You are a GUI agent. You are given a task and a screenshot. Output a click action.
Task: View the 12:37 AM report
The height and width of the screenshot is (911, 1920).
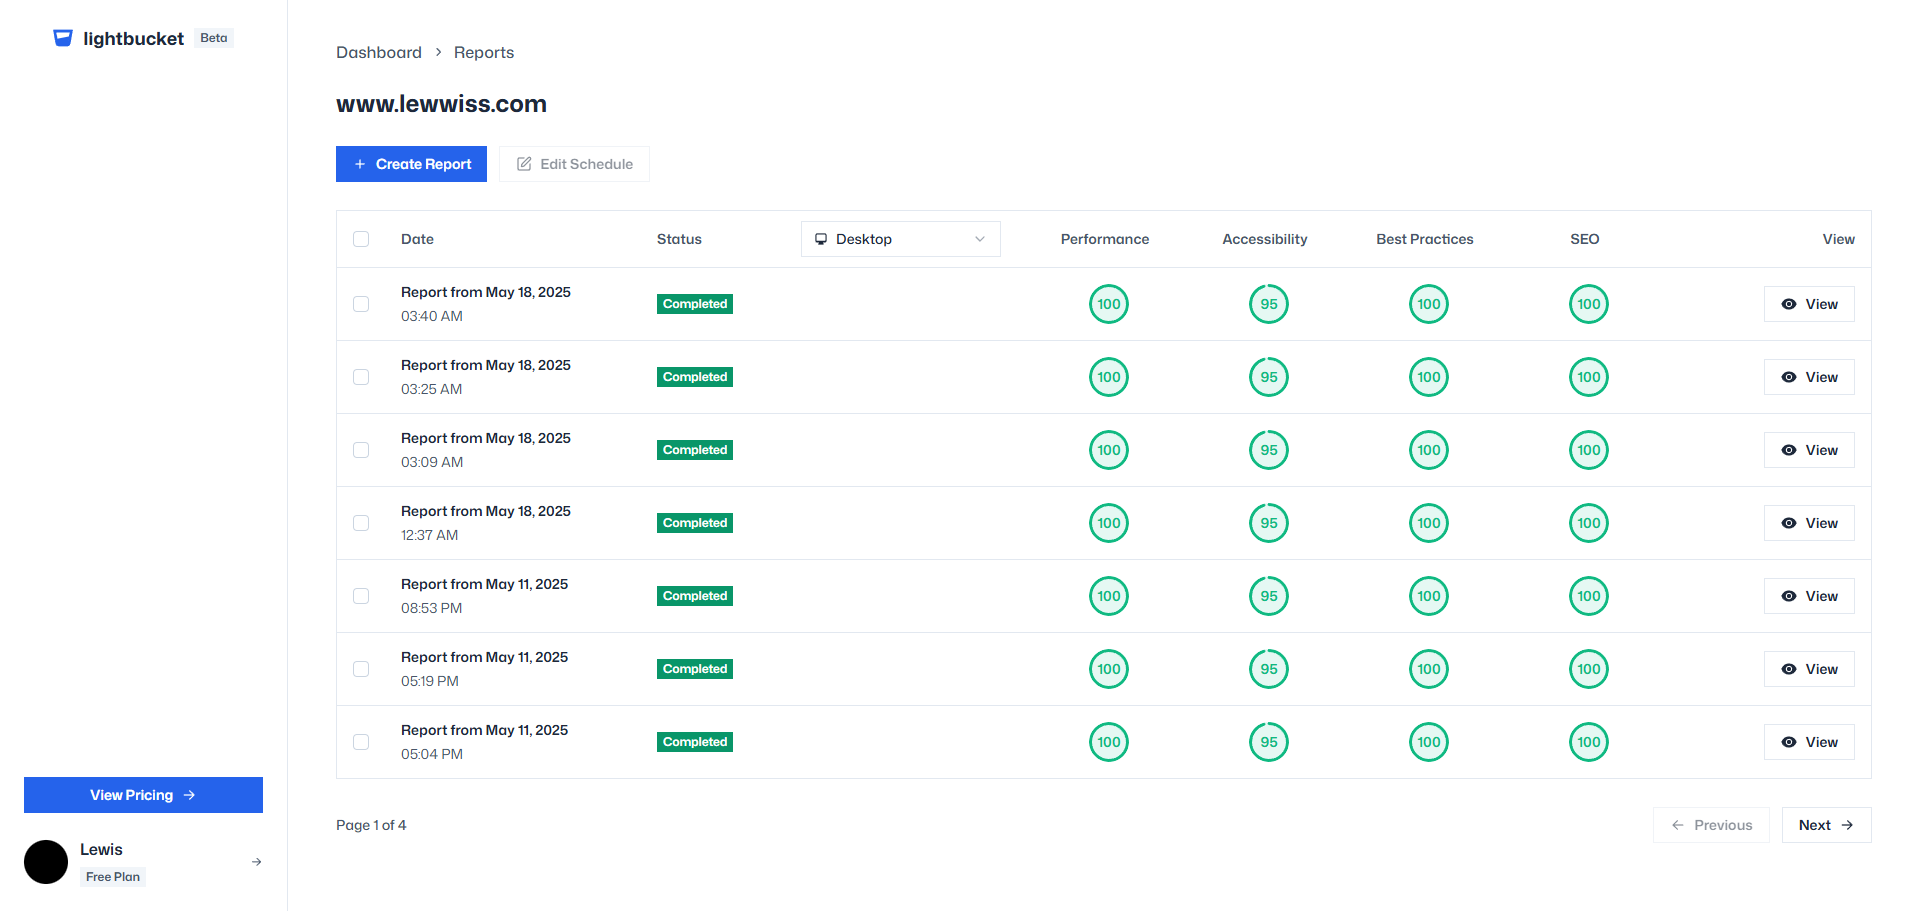(x=1809, y=523)
